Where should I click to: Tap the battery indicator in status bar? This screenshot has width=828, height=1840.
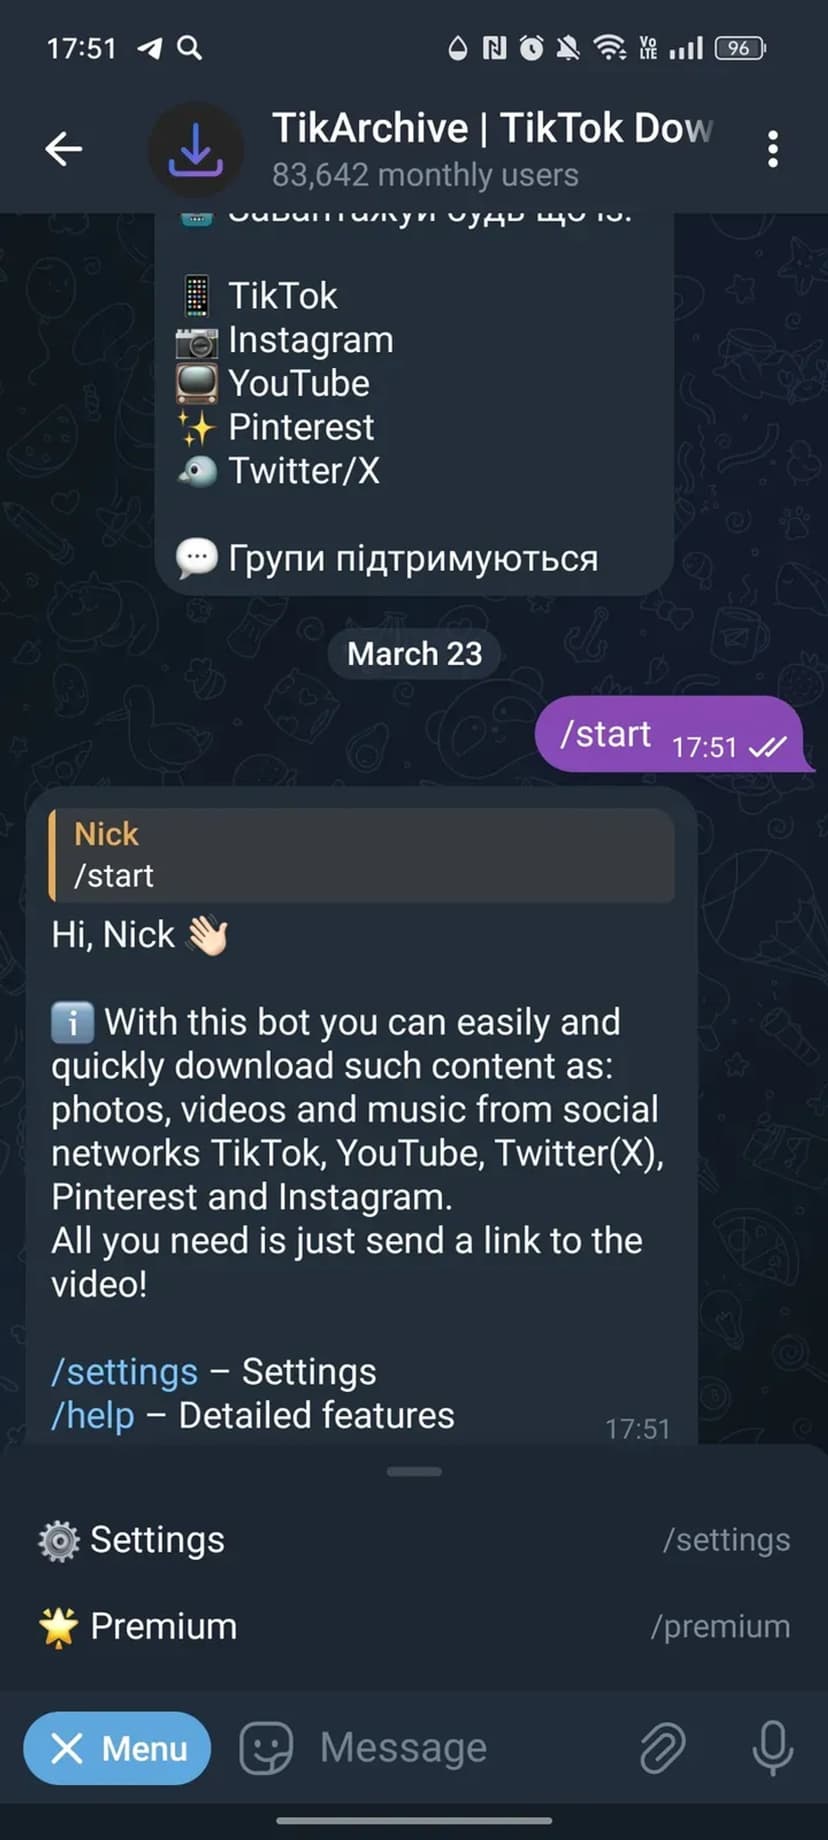pos(740,48)
